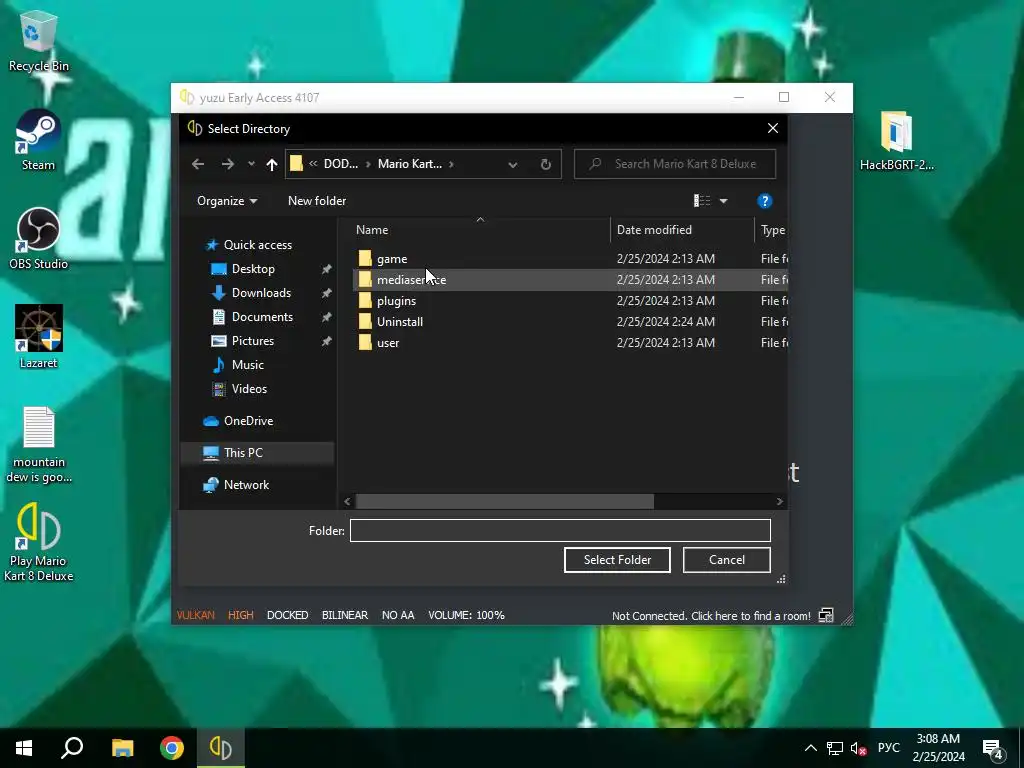1024x768 pixels.
Task: Open Google Chrome from the taskbar
Action: pyautogui.click(x=172, y=748)
